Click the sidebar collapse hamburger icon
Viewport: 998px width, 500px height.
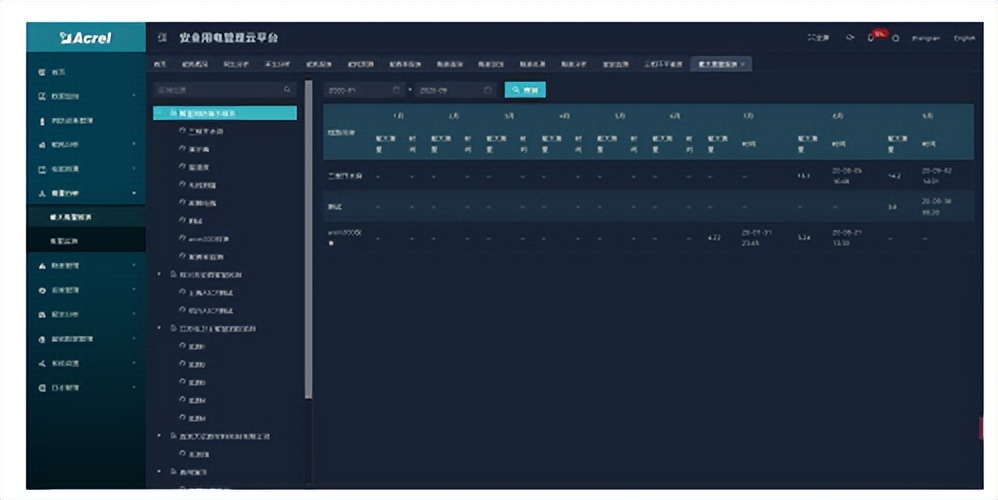[162, 38]
